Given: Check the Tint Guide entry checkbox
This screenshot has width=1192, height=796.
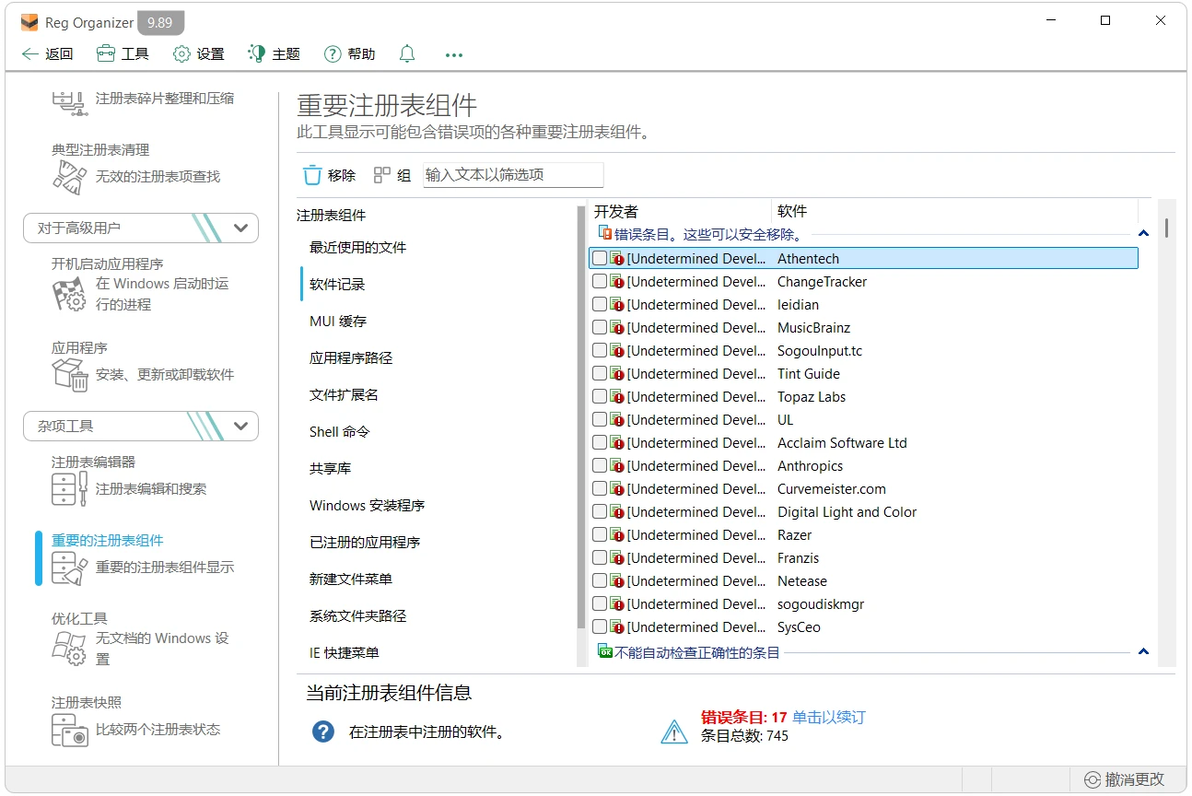Looking at the screenshot, I should (600, 373).
